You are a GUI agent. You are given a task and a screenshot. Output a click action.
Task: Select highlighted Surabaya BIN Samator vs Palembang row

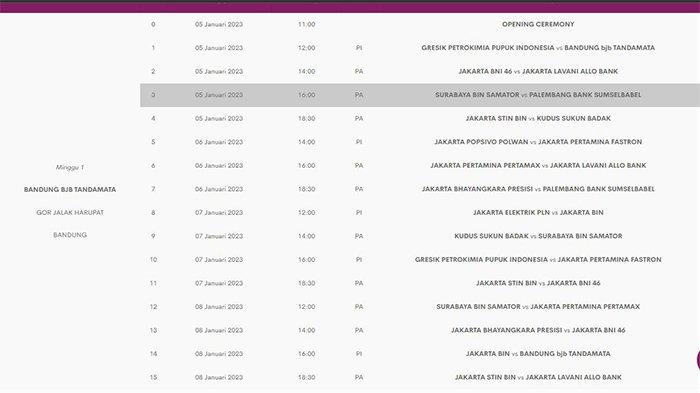coord(420,95)
